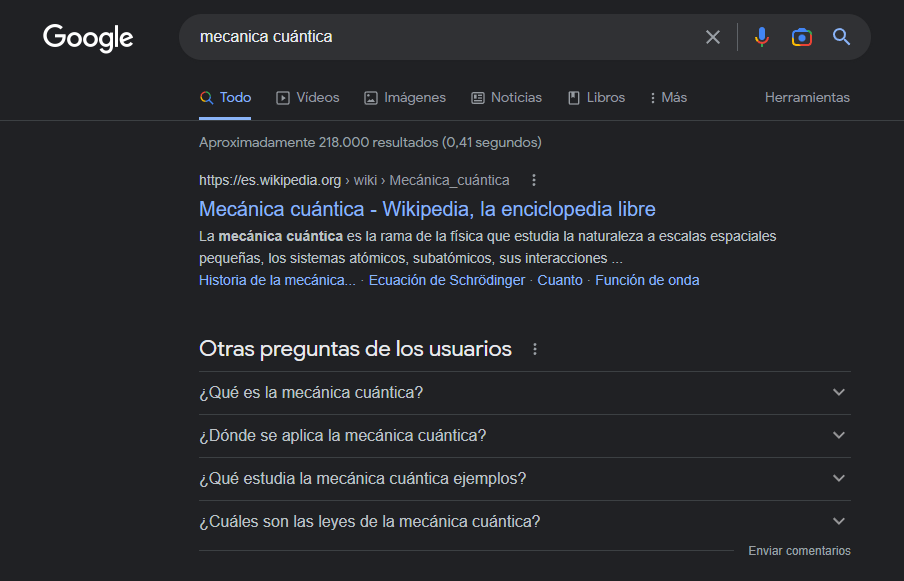The height and width of the screenshot is (581, 904).
Task: Open the Más menu
Action: point(668,97)
